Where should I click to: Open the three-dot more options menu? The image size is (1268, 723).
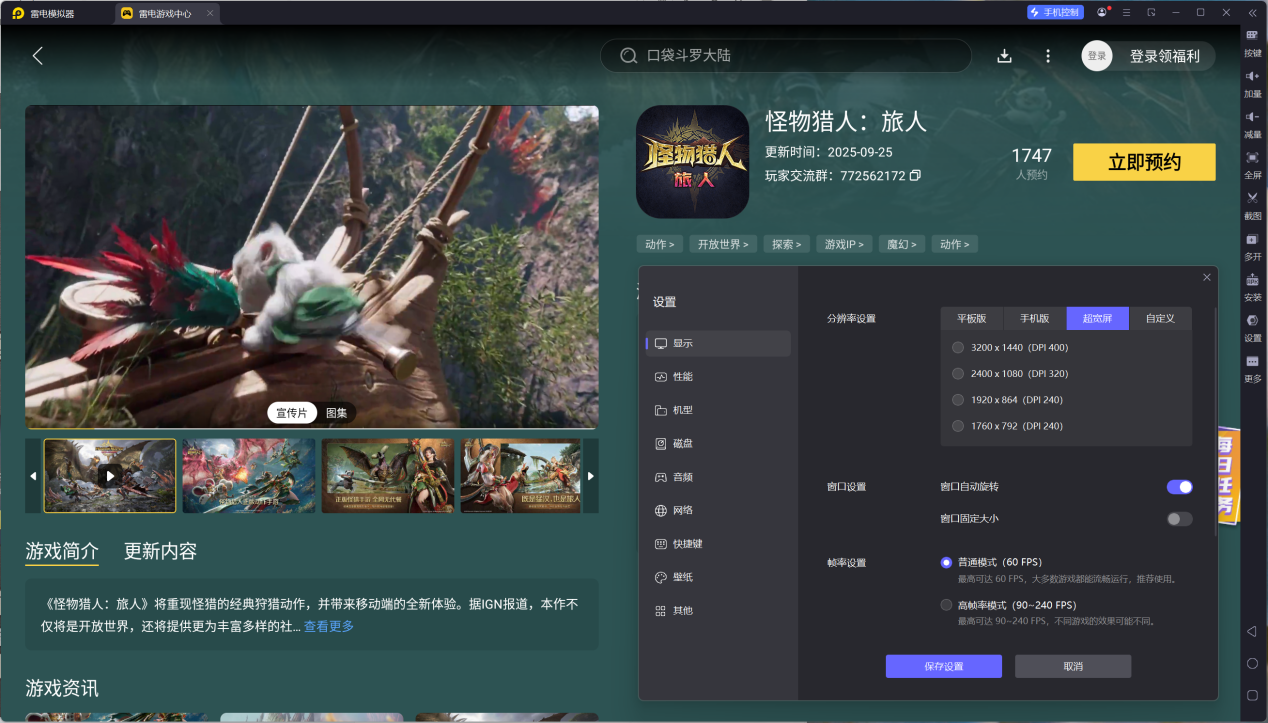(x=1048, y=56)
